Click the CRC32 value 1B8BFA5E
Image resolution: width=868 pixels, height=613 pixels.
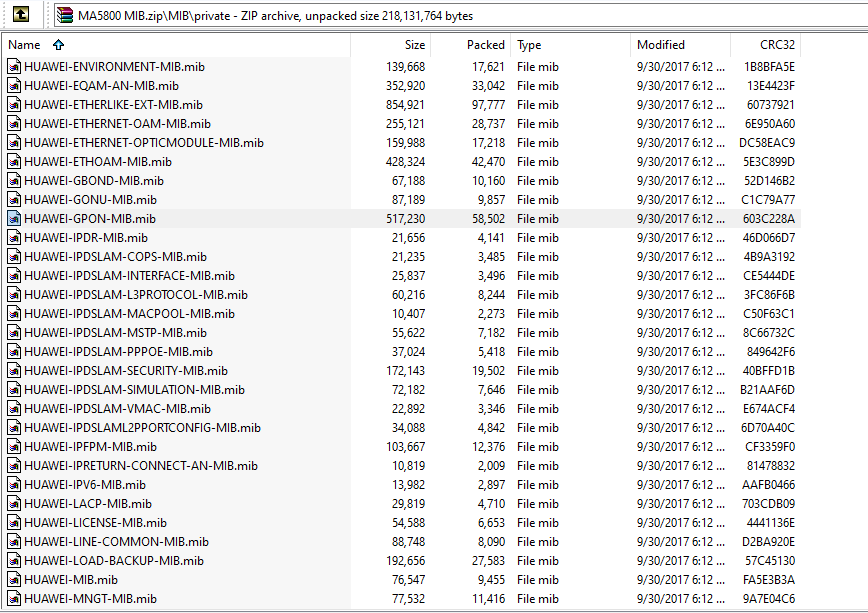click(769, 67)
